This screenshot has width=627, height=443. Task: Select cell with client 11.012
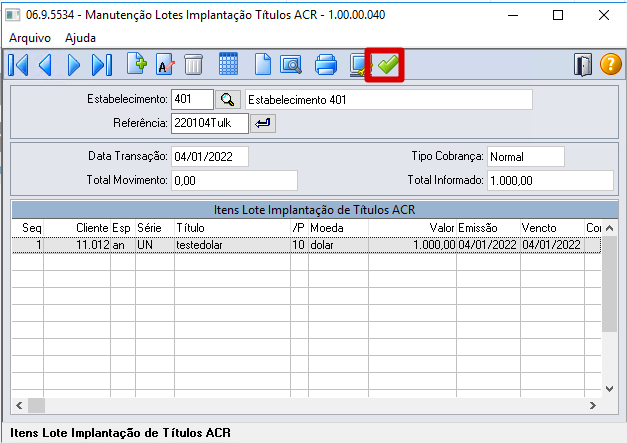pyautogui.click(x=77, y=245)
